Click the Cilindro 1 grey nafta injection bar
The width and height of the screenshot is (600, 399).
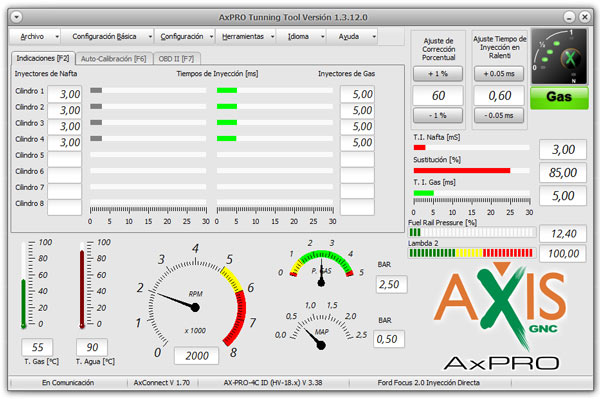tap(96, 90)
